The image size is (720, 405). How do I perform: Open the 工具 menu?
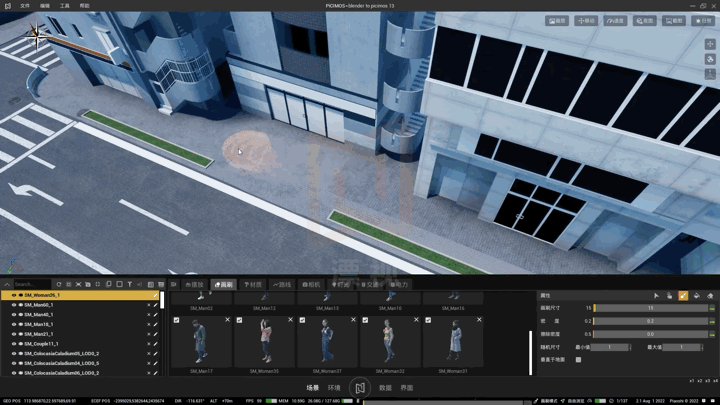tap(65, 6)
